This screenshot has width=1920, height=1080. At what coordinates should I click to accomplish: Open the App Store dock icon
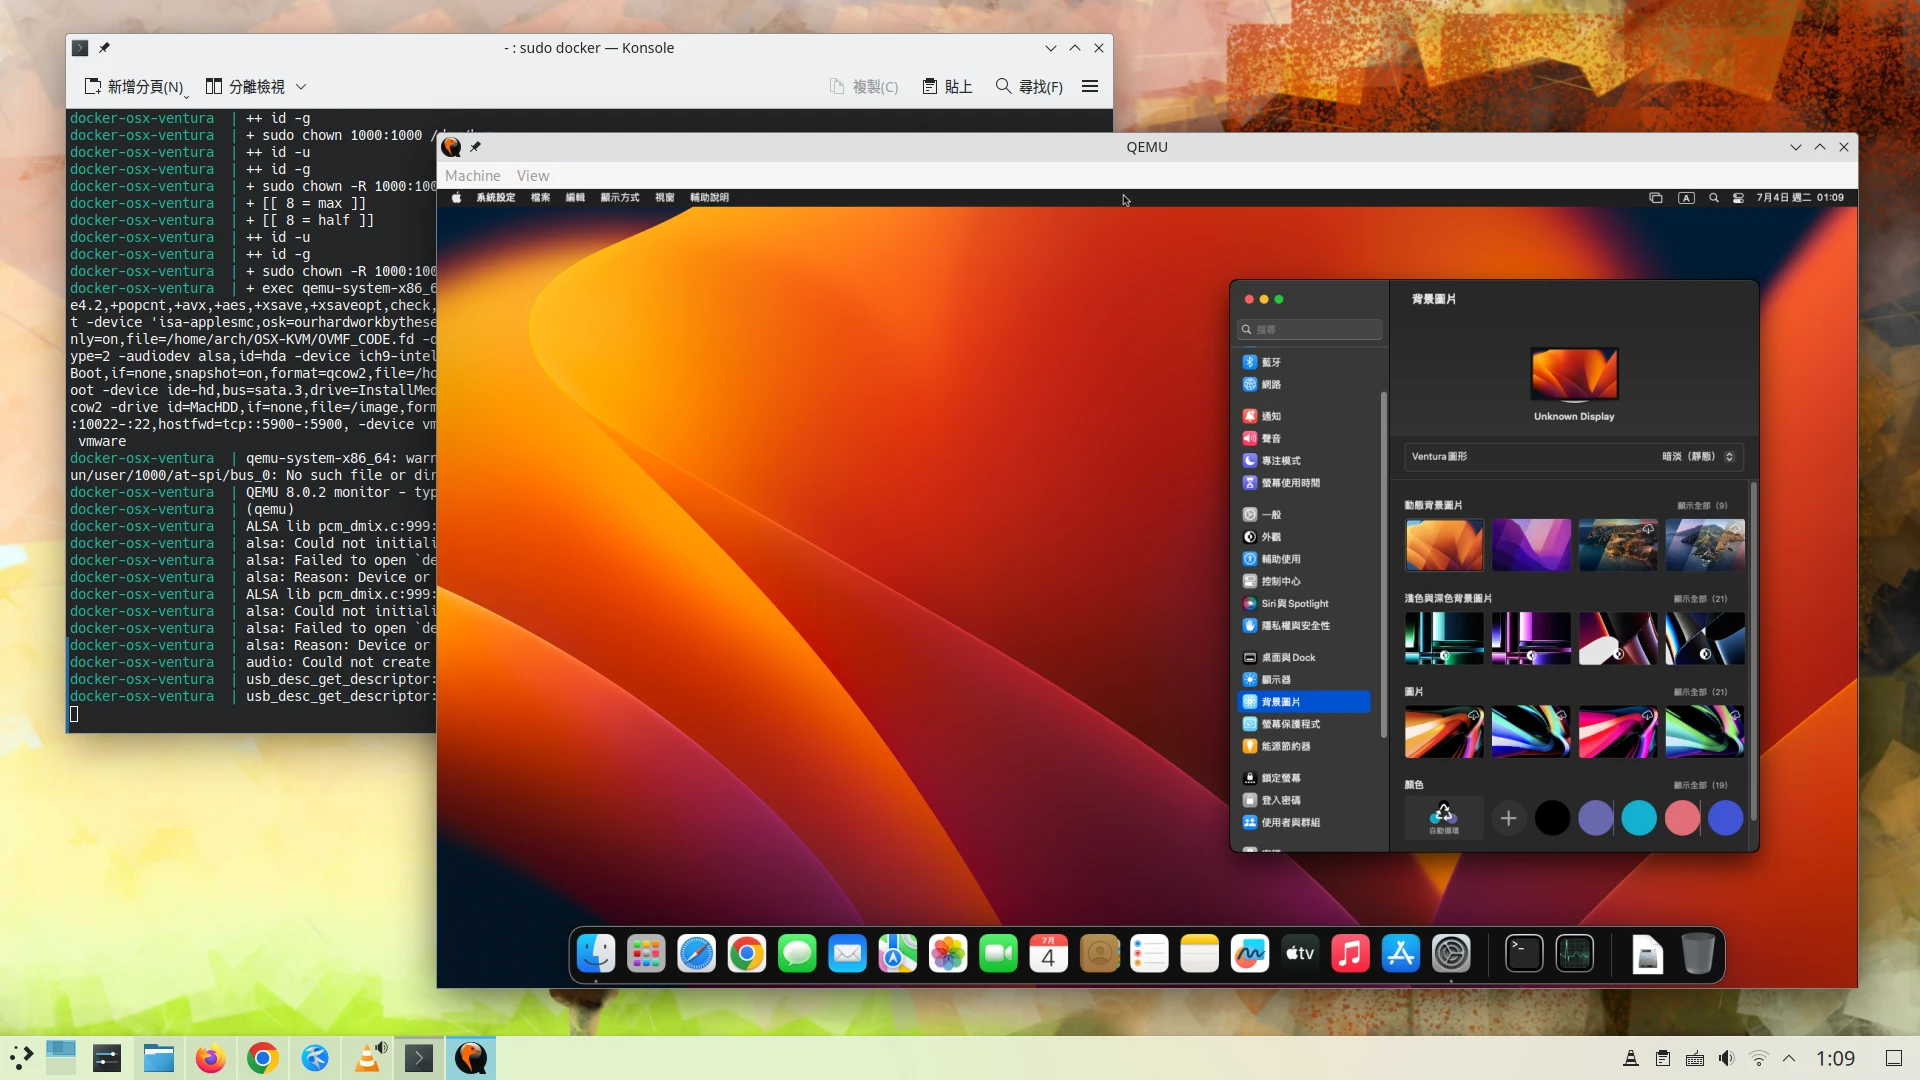[1400, 954]
